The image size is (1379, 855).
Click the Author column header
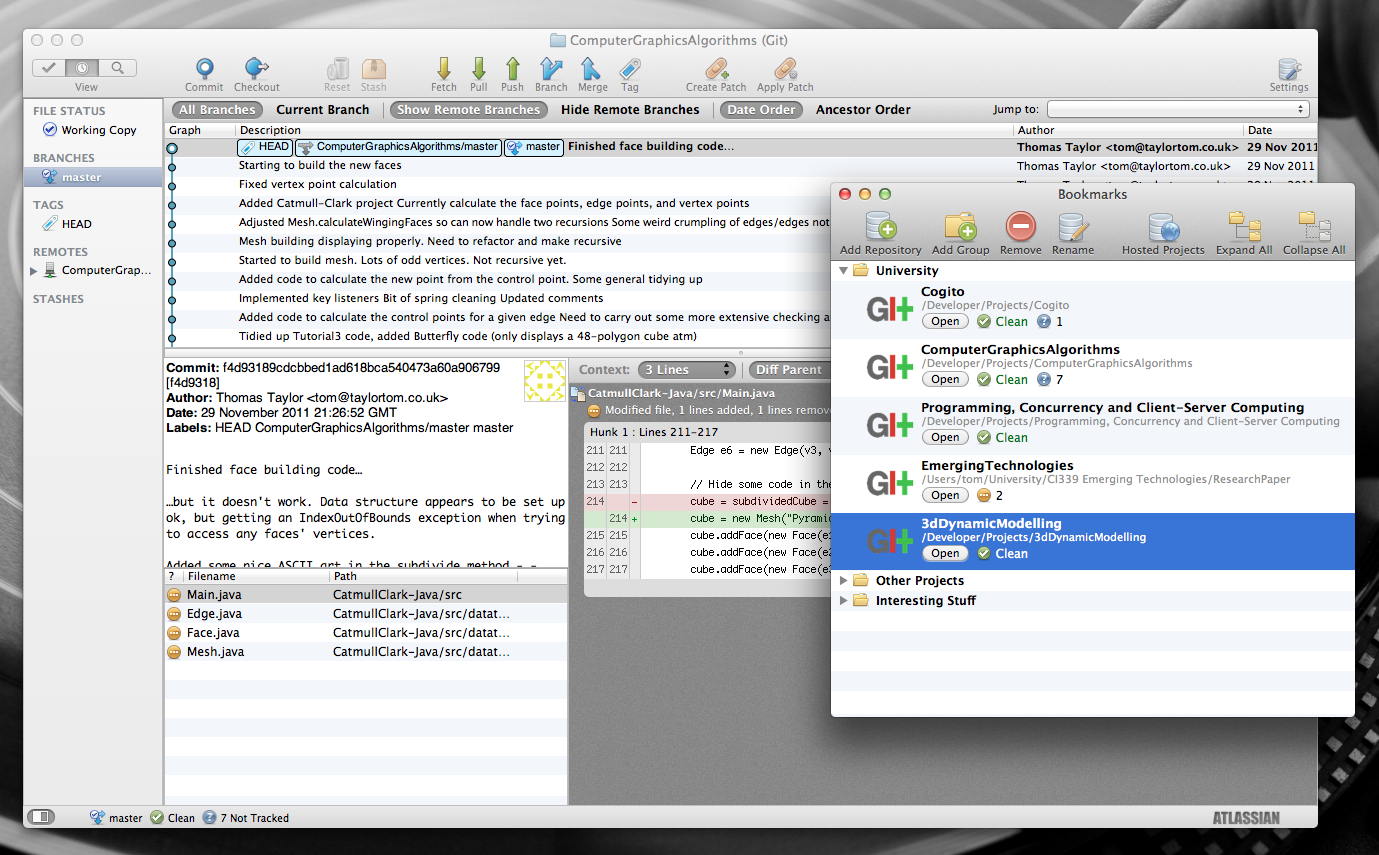[x=1128, y=130]
